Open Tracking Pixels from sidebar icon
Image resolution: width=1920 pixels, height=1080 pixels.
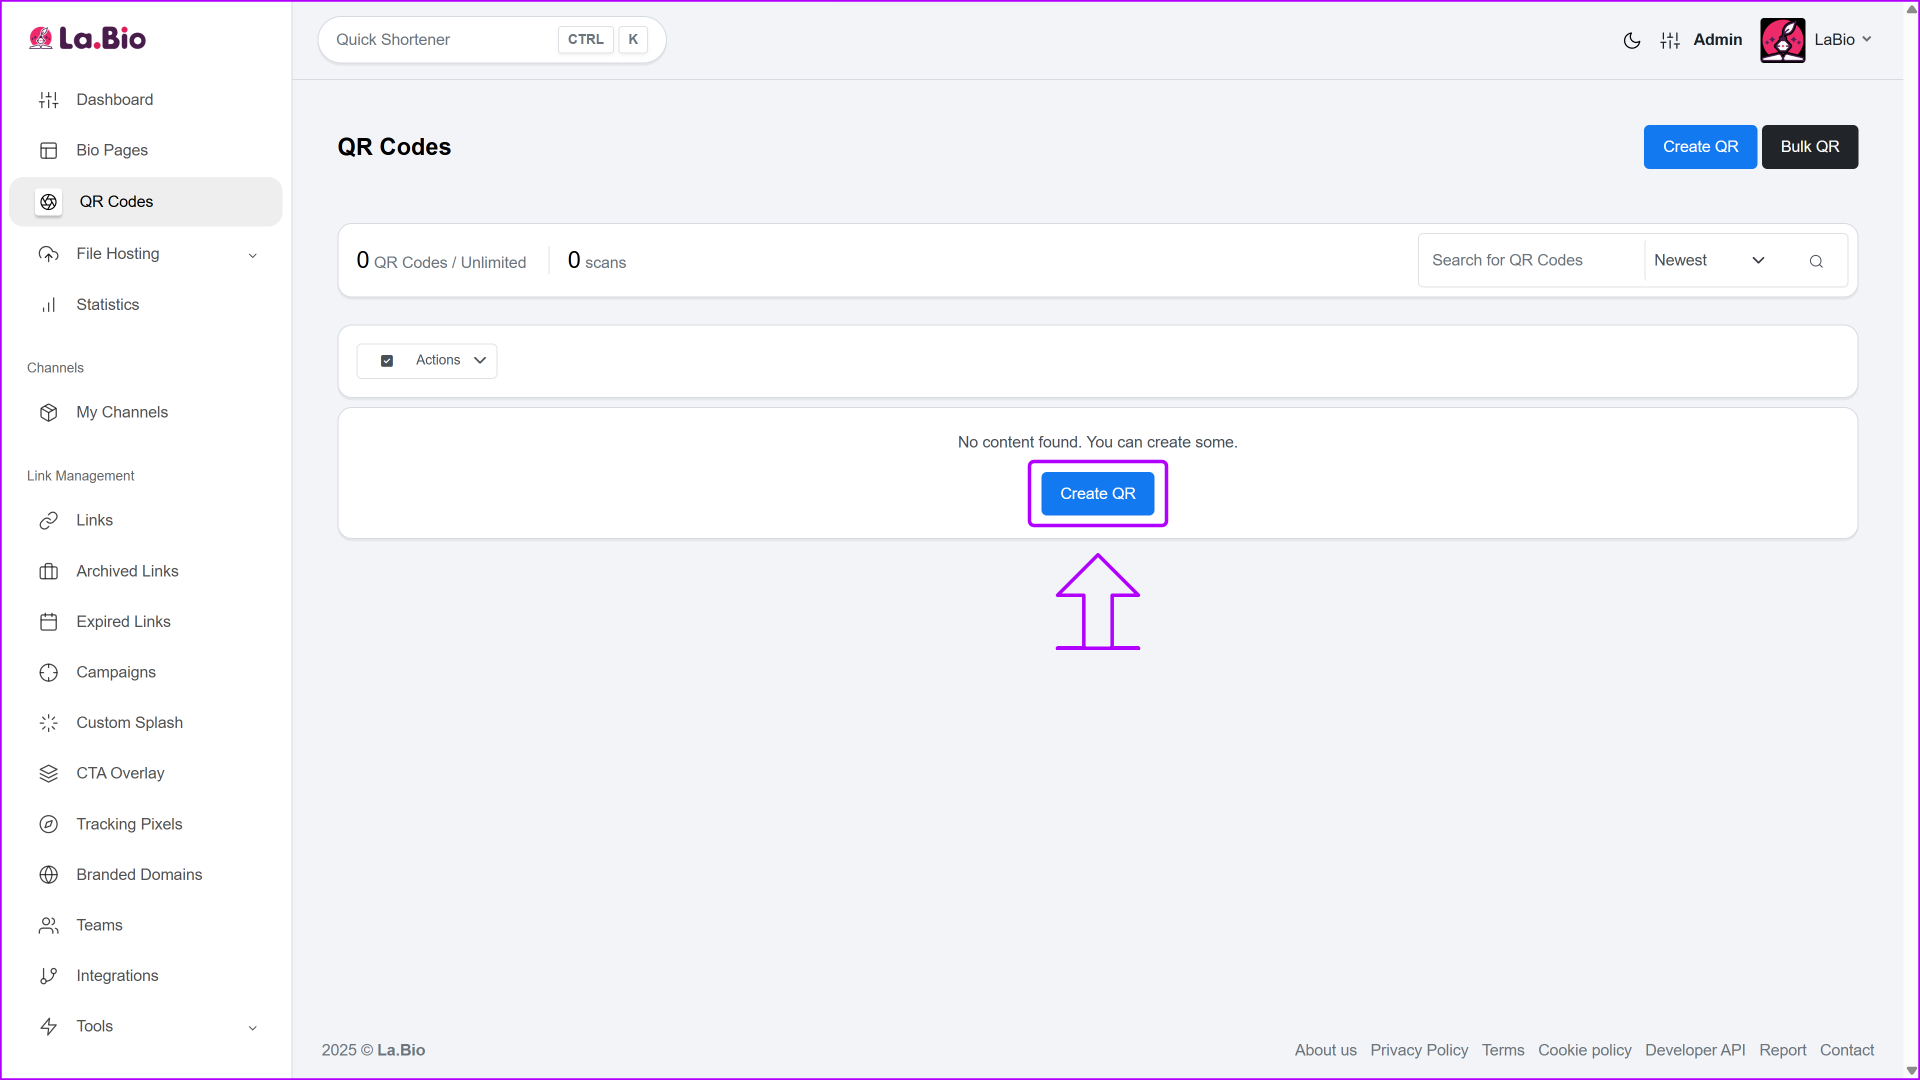pyautogui.click(x=48, y=824)
